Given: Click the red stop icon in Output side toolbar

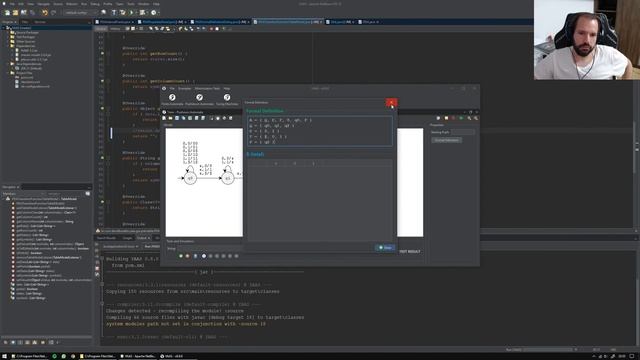Looking at the screenshot, I should (97, 268).
